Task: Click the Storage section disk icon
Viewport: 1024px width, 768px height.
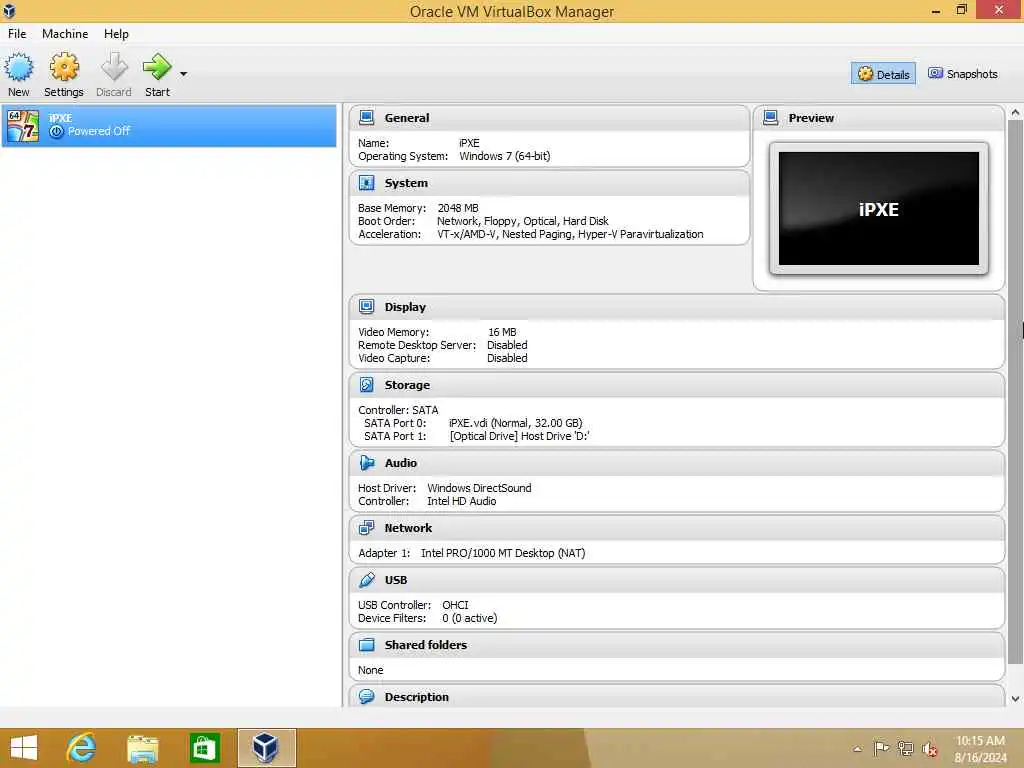Action: (366, 385)
